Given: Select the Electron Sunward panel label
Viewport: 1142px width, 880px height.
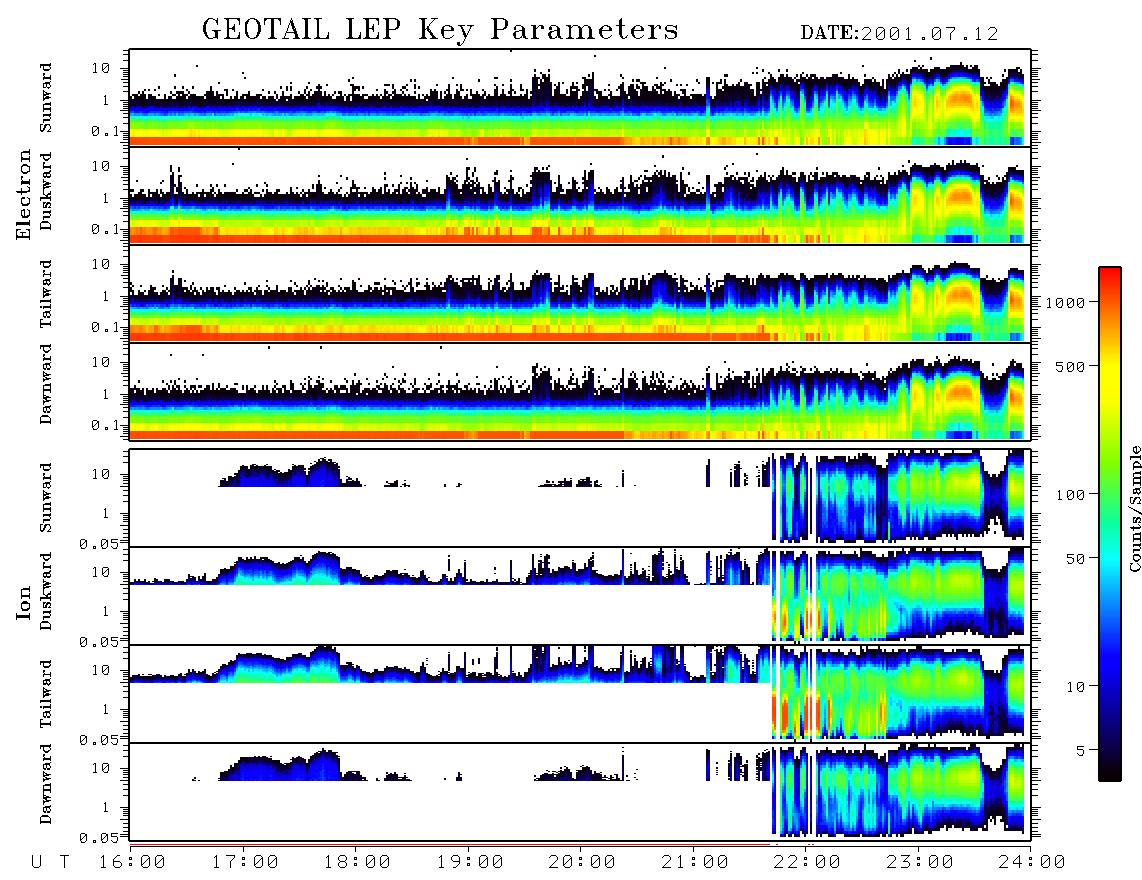Looking at the screenshot, I should 46,98.
